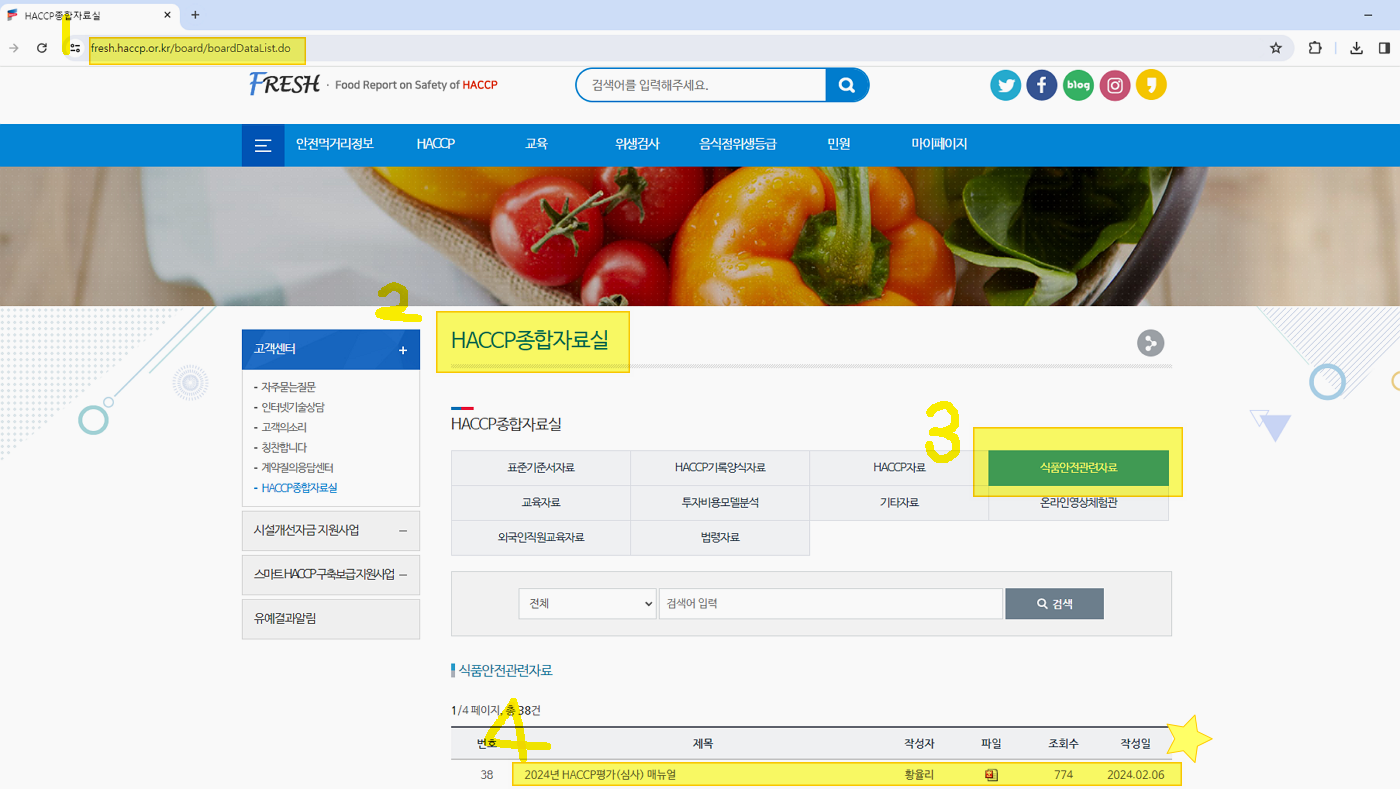The height and width of the screenshot is (789, 1400).
Task: Open the 자주묻는질문 sidebar link
Action: coord(289,387)
